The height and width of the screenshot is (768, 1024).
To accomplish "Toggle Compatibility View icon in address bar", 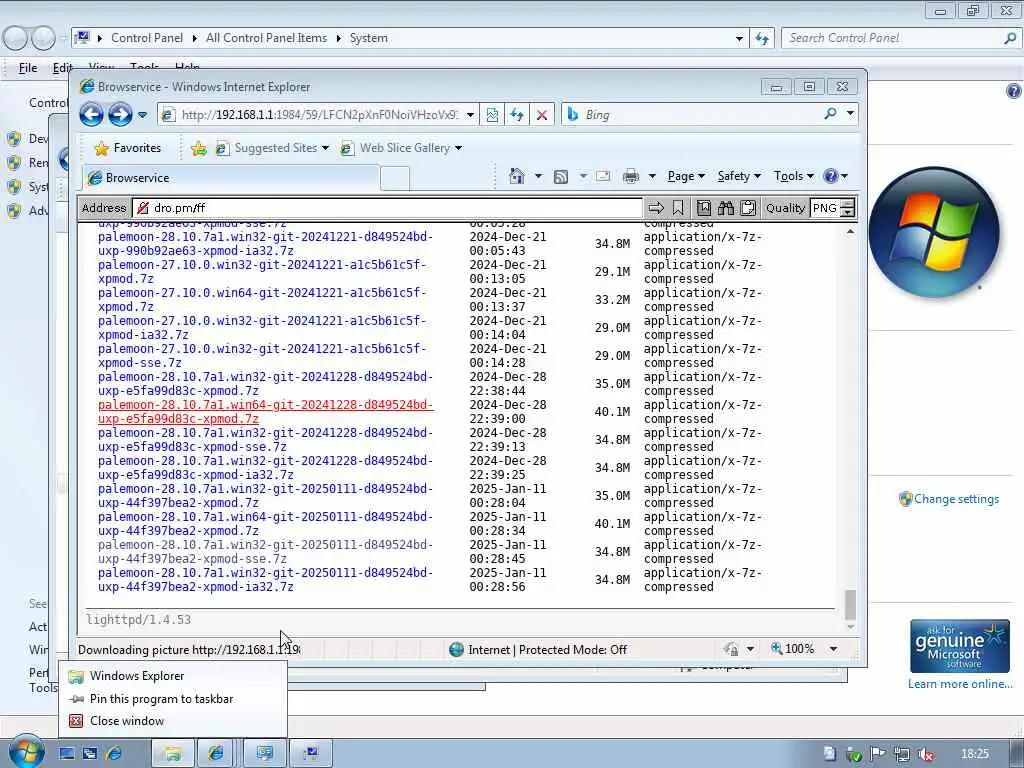I will tap(492, 115).
